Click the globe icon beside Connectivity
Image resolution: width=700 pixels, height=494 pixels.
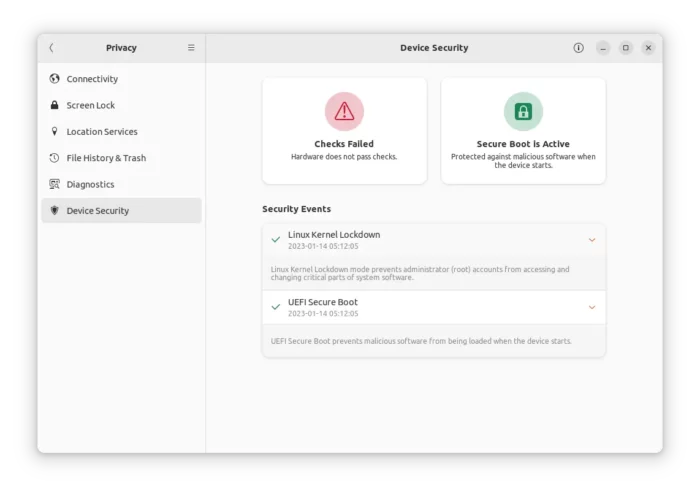coord(54,79)
